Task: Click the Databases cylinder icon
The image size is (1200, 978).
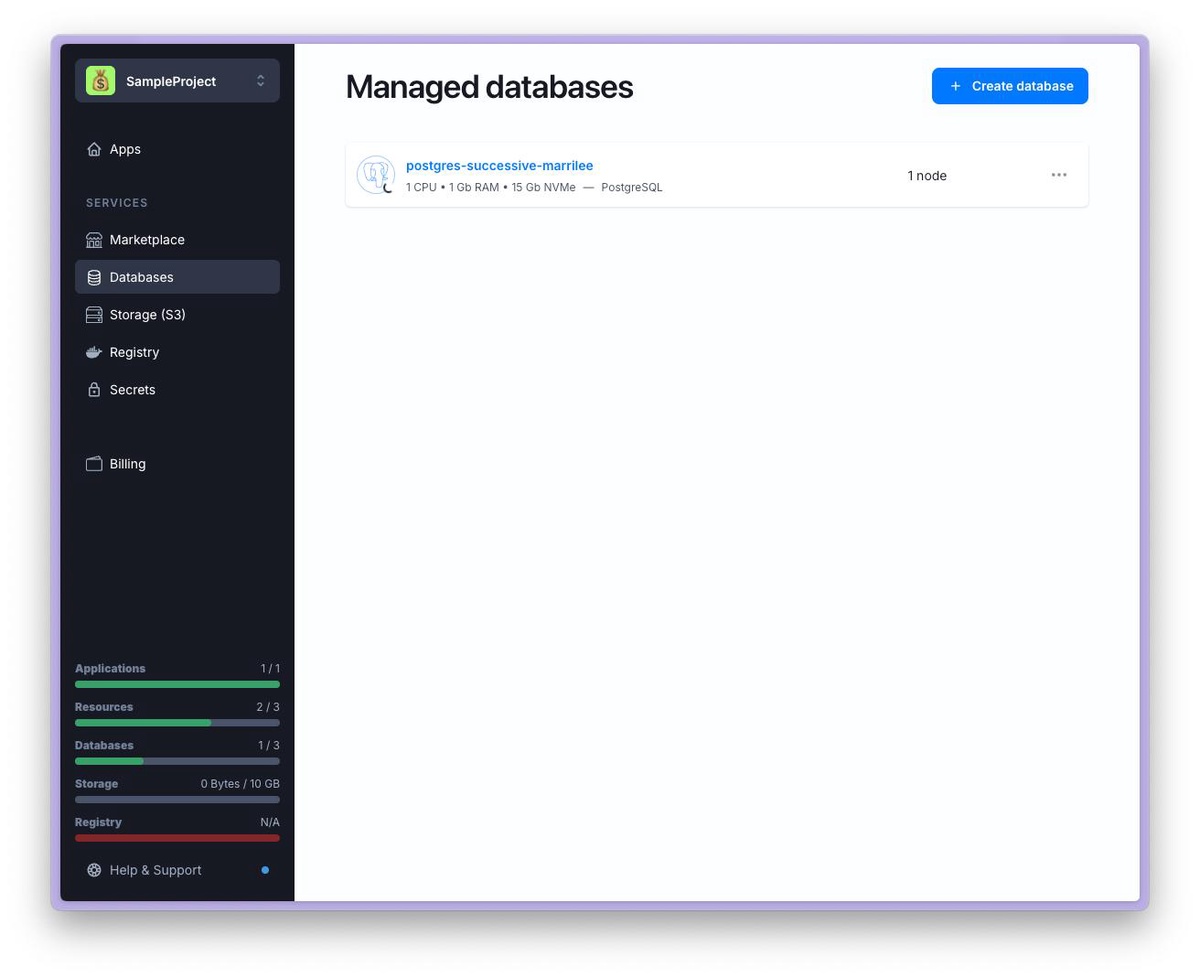Action: point(94,277)
